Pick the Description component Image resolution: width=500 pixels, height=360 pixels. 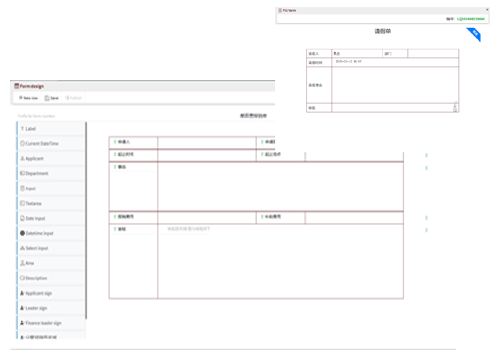tap(51, 278)
